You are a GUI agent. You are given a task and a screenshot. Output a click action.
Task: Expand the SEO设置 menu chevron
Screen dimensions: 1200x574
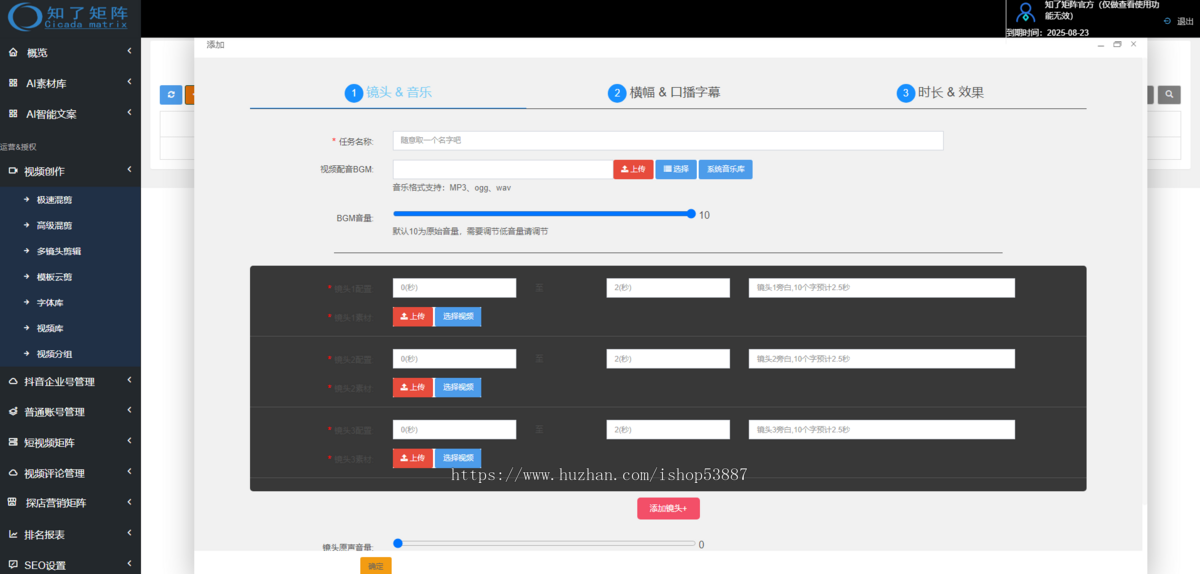[130, 564]
